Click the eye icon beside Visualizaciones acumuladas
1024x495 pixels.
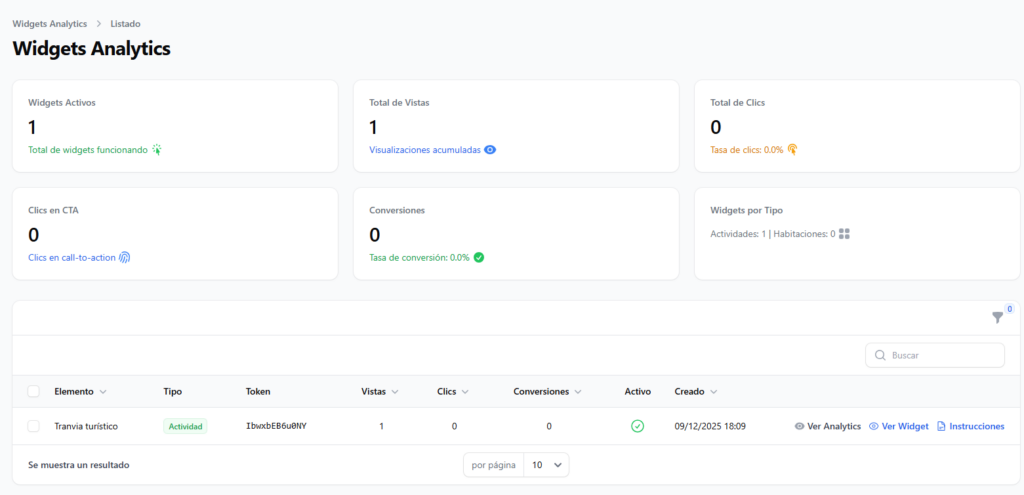(x=490, y=150)
